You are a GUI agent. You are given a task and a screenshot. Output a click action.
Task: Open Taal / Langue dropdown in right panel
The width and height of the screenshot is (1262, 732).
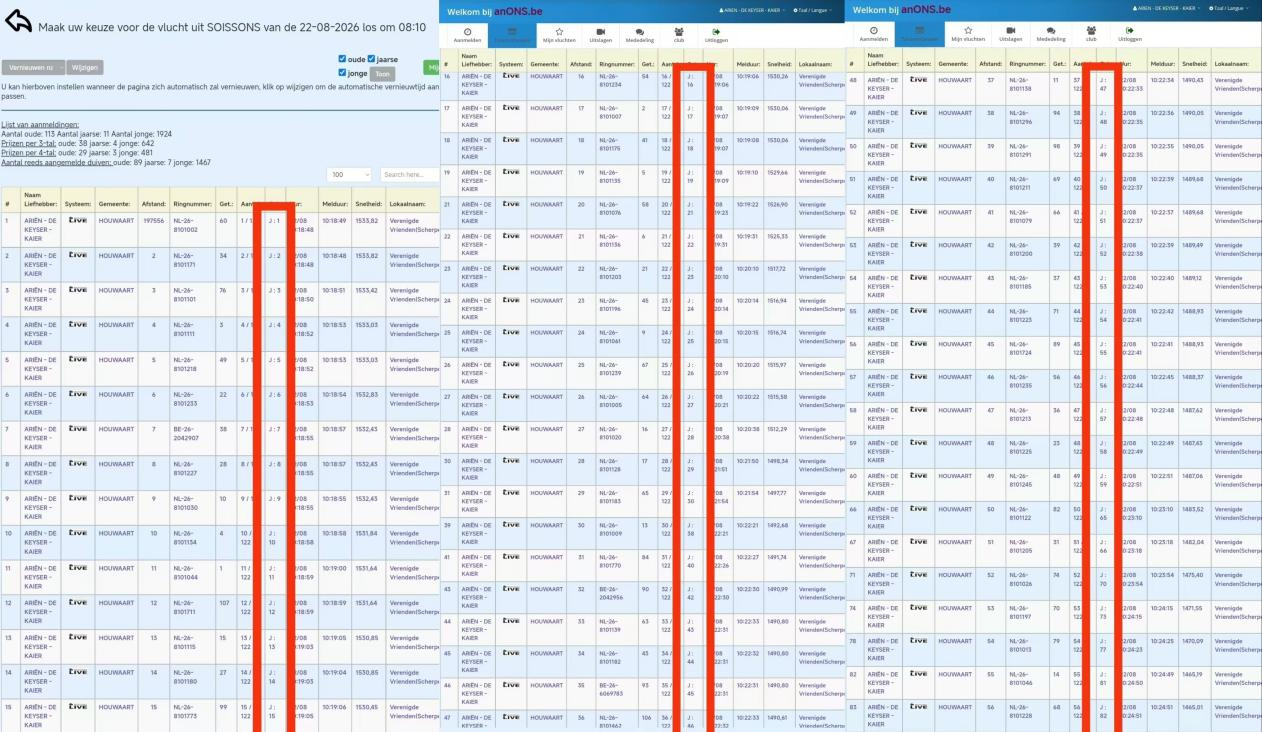pyautogui.click(x=1228, y=8)
